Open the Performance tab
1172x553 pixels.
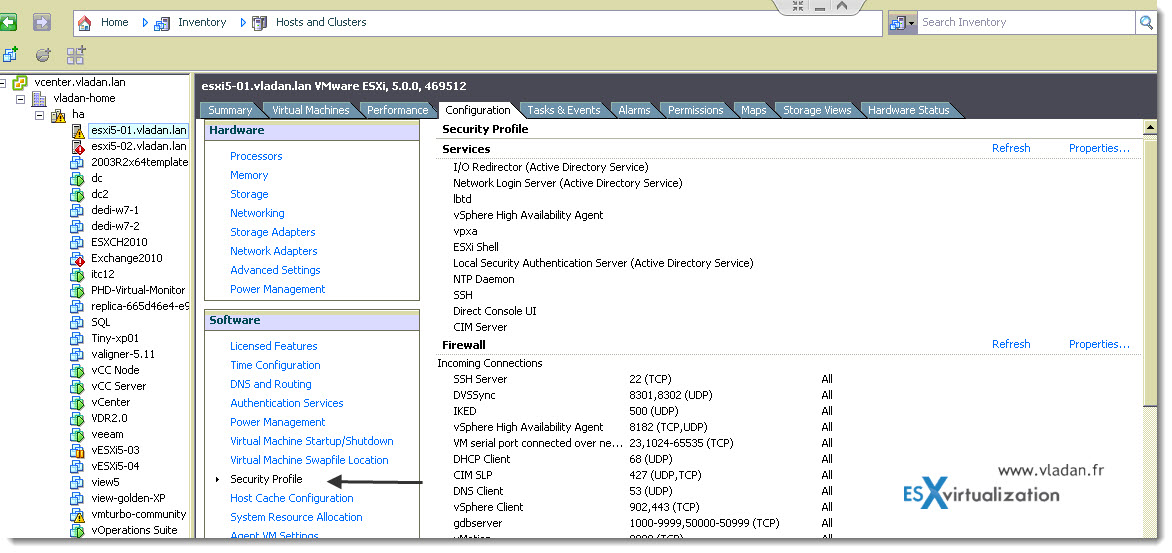398,110
